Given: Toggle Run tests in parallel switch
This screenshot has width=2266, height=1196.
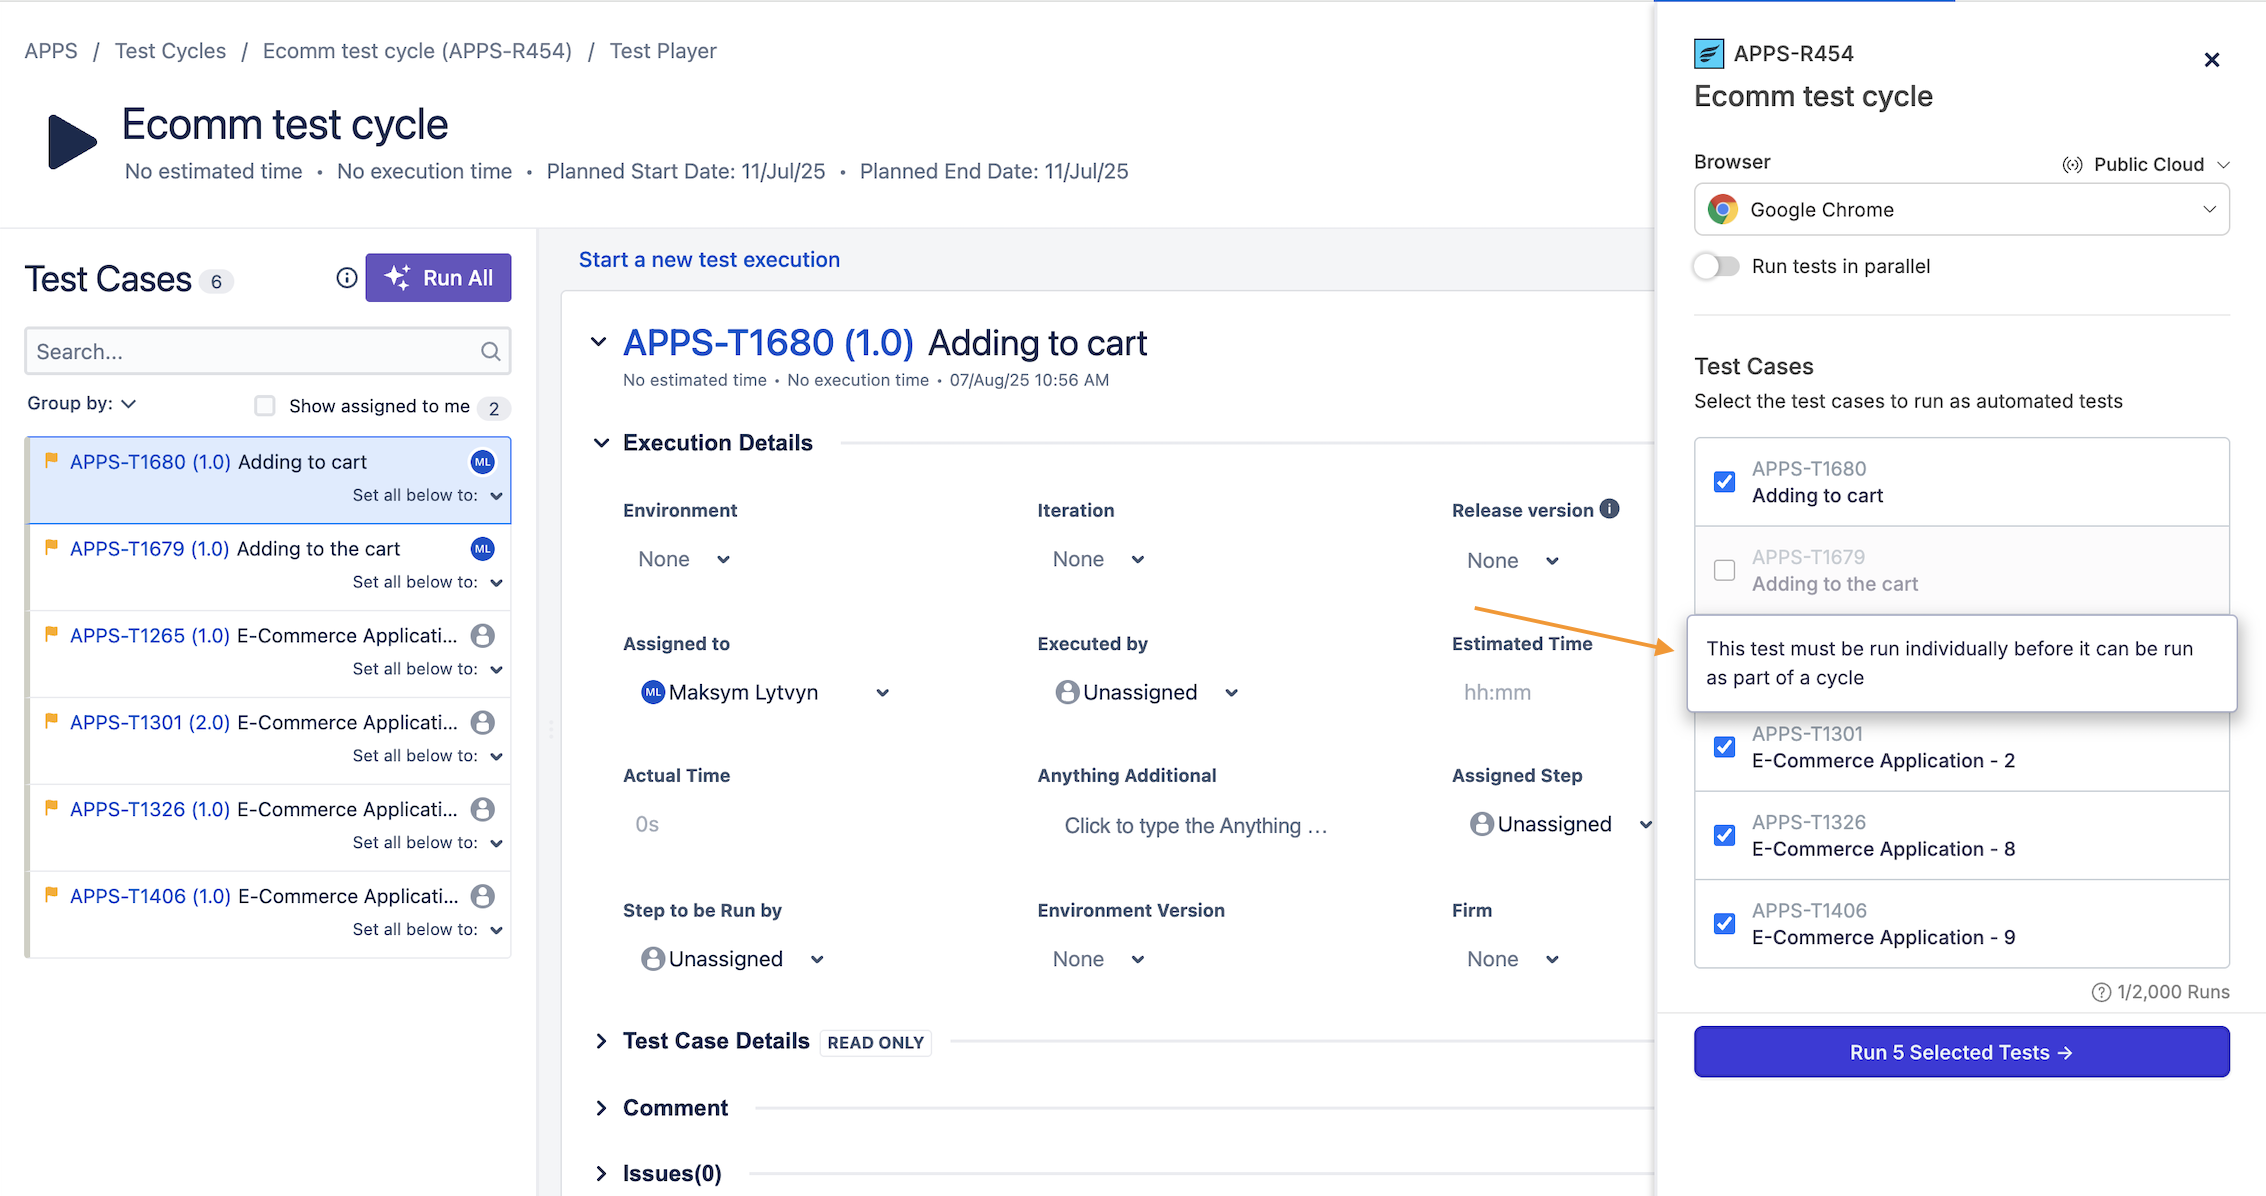Looking at the screenshot, I should coord(1716,266).
